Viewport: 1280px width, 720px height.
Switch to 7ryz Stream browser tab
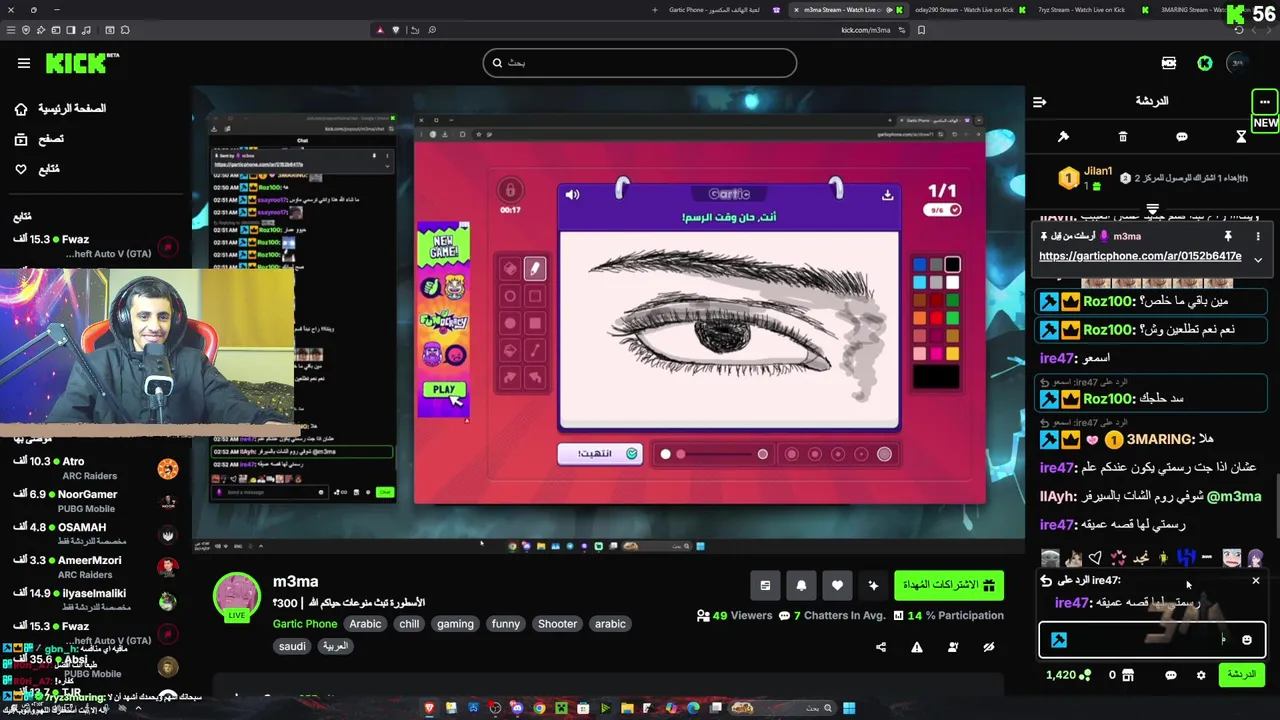(x=1080, y=10)
